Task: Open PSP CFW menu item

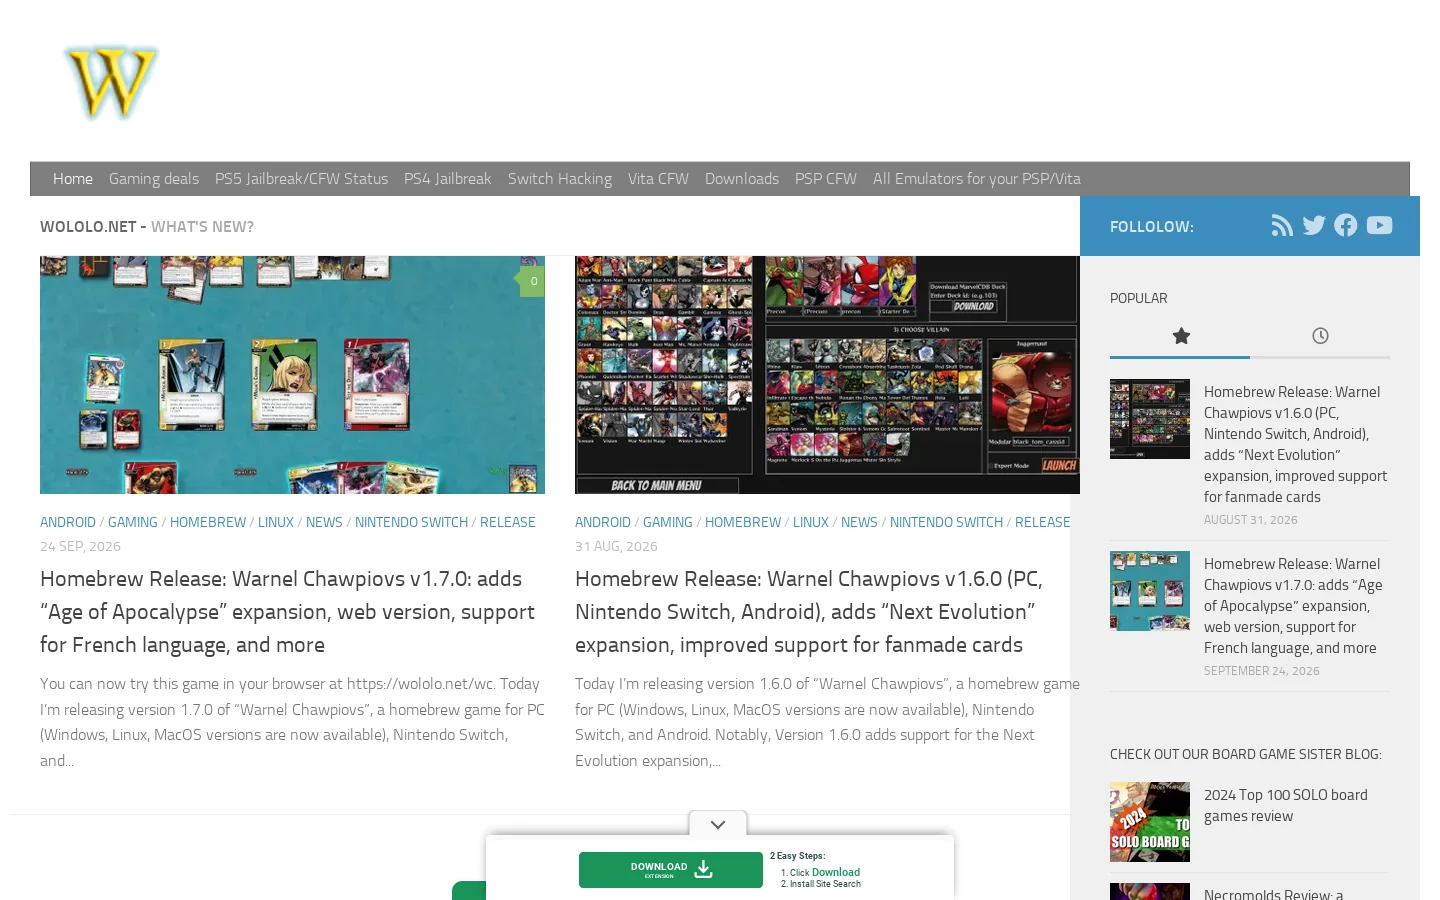Action: 826,179
